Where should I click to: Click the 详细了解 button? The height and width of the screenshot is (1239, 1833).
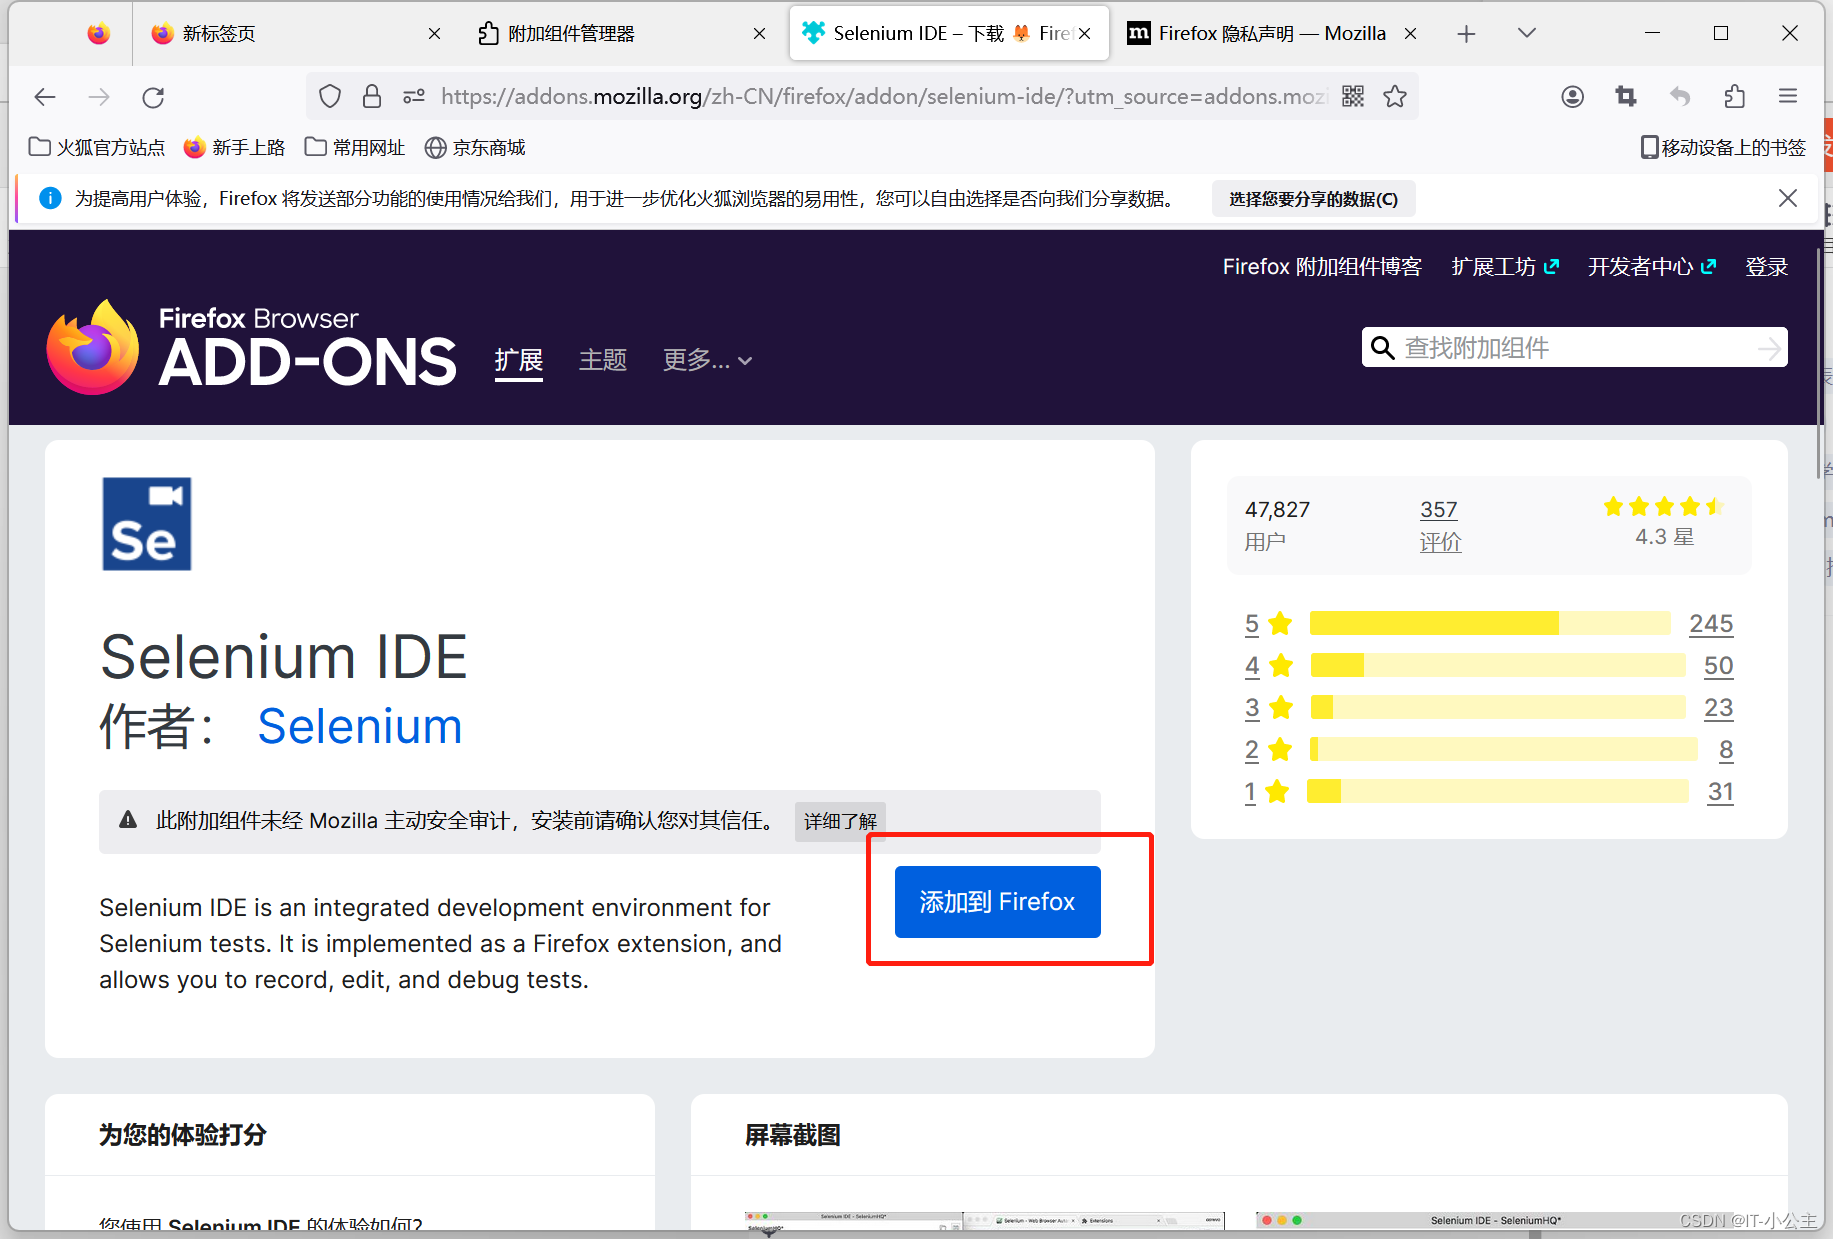click(x=840, y=821)
